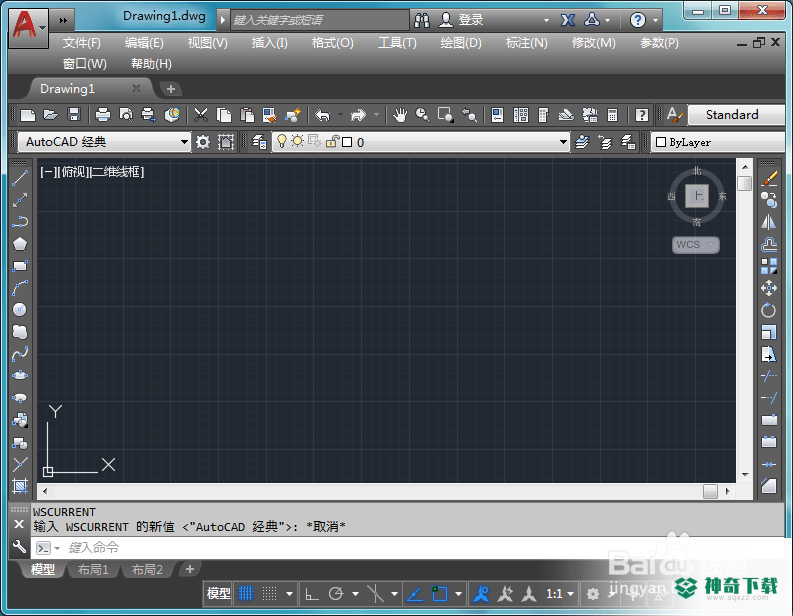The width and height of the screenshot is (793, 616).
Task: Select the Revision Cloud tool
Action: (x=20, y=332)
